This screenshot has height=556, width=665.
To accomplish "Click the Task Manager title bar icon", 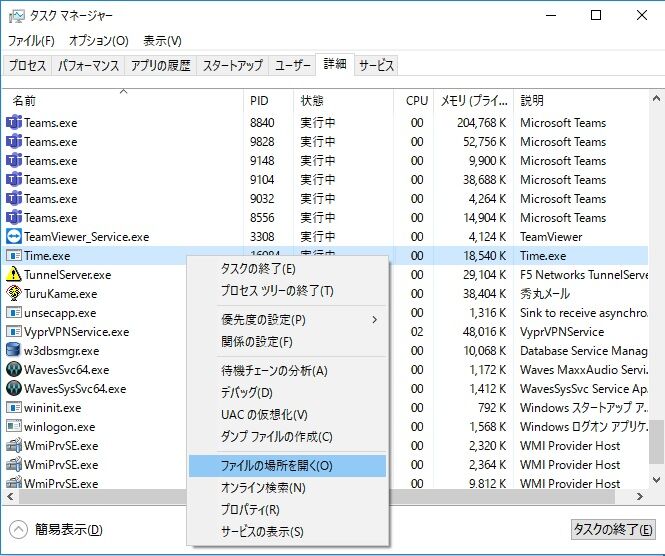I will pos(17,16).
